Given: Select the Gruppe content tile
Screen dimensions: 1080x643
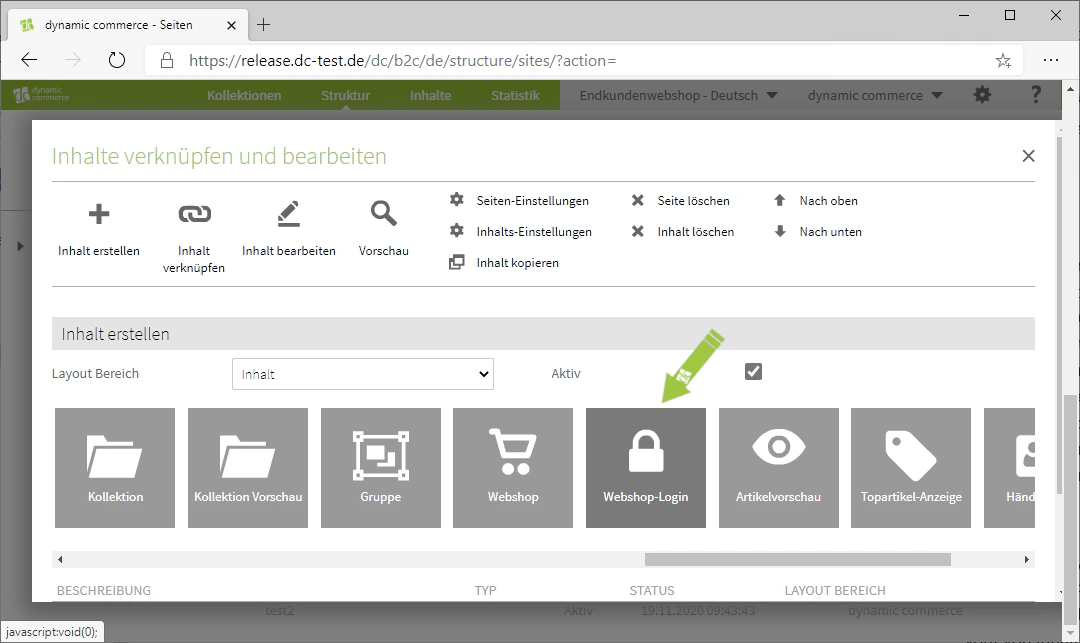Looking at the screenshot, I should (381, 468).
